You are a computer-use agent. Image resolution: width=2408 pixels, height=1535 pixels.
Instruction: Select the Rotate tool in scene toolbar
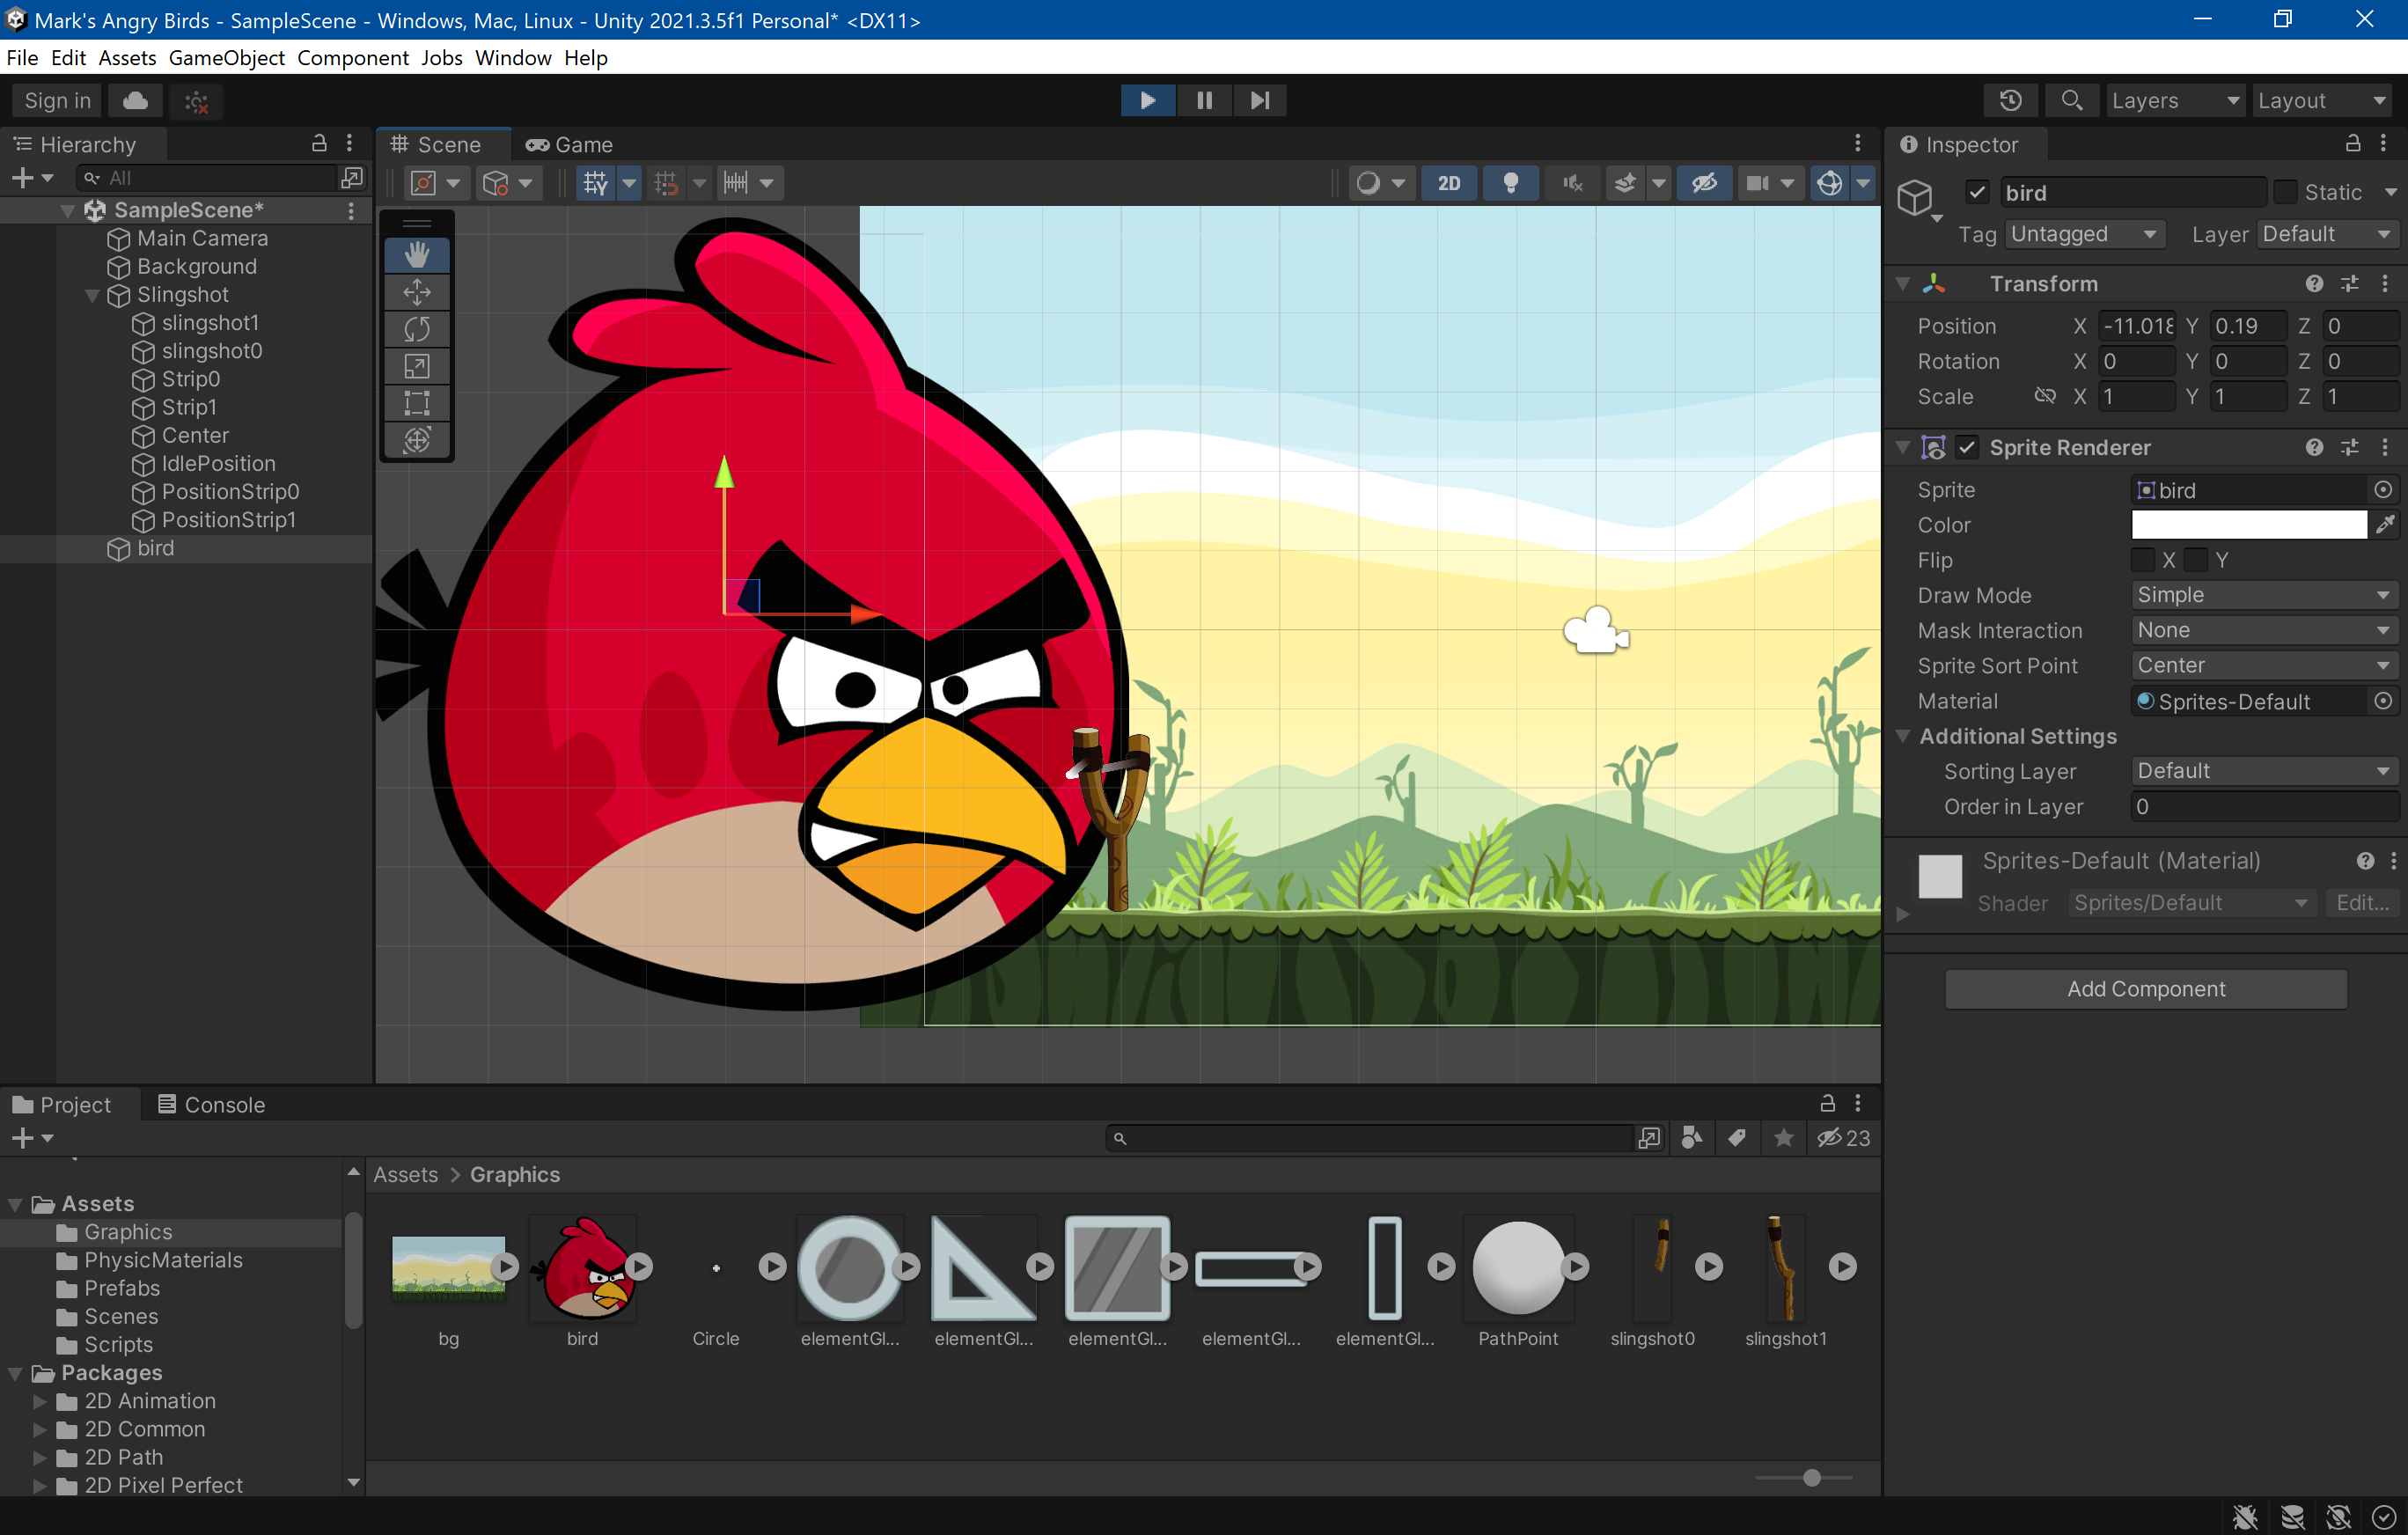[x=417, y=329]
